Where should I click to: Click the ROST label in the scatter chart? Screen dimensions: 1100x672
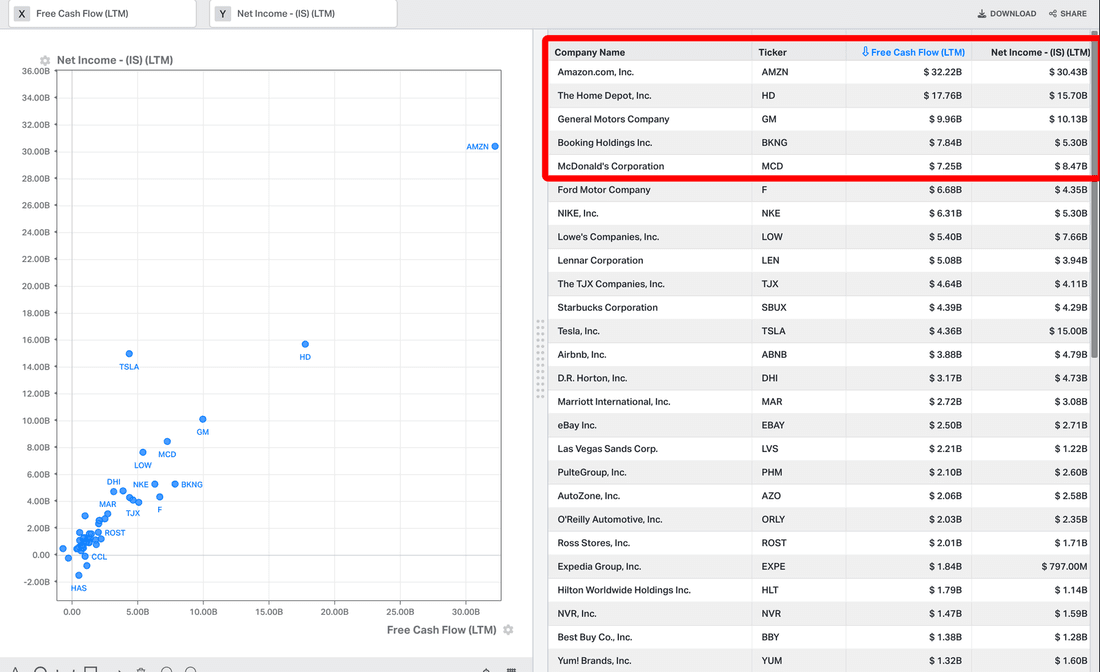(x=115, y=533)
